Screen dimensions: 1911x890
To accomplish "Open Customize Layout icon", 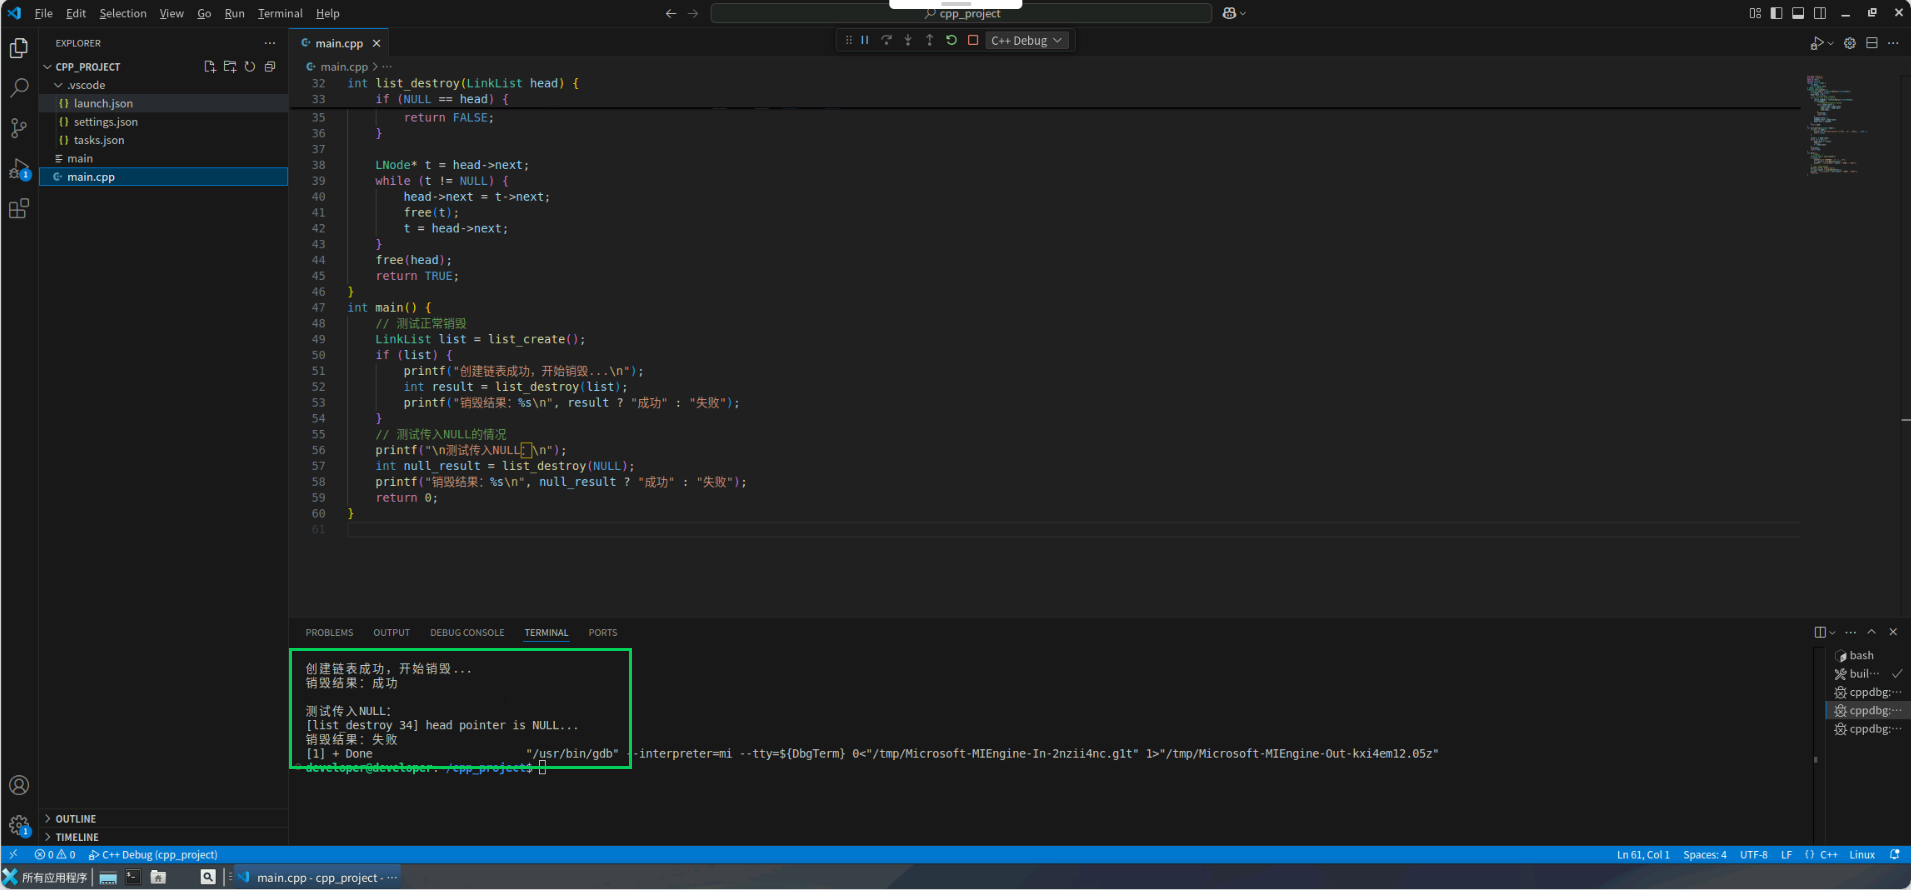I will (x=1755, y=13).
